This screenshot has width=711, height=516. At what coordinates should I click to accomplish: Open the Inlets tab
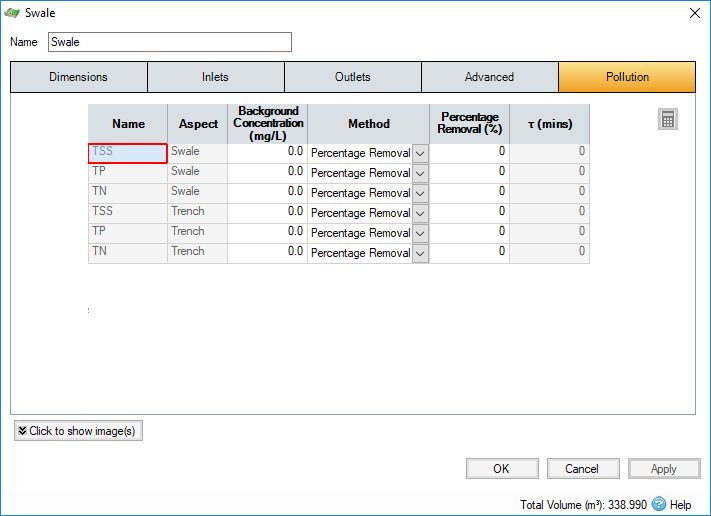216,77
